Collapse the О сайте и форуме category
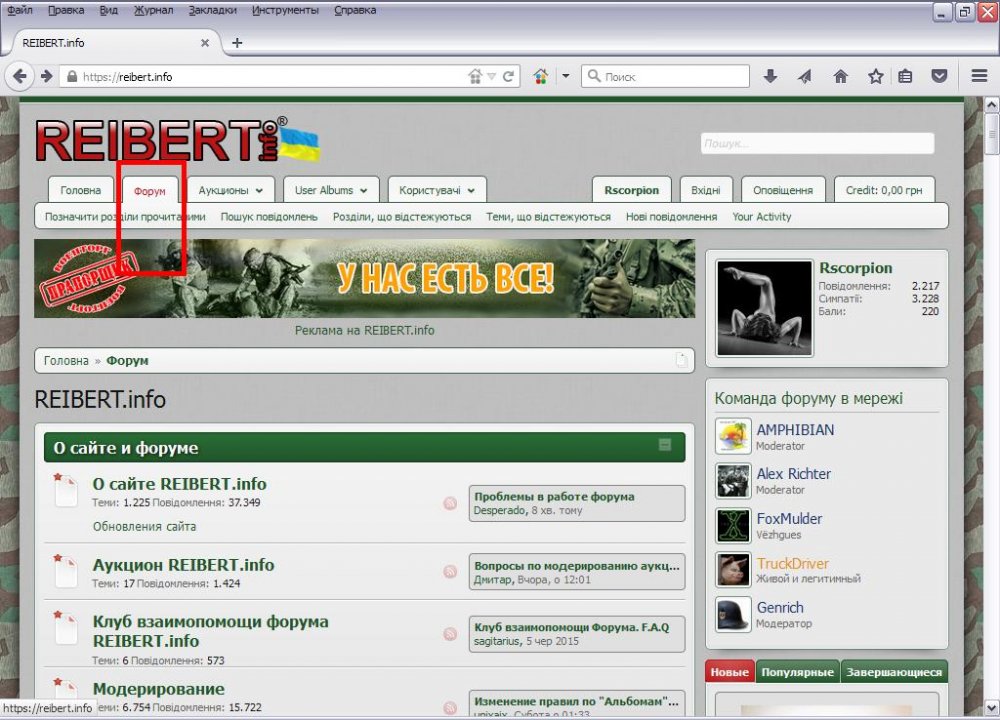Screen dimensions: 1000x720 tap(665, 446)
